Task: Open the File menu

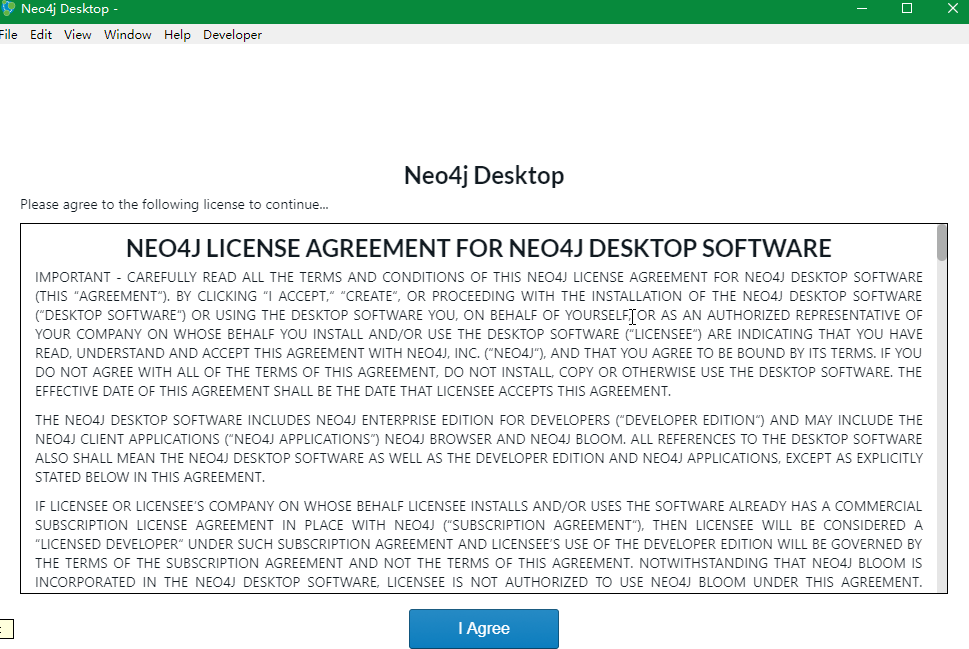Action: [x=9, y=34]
